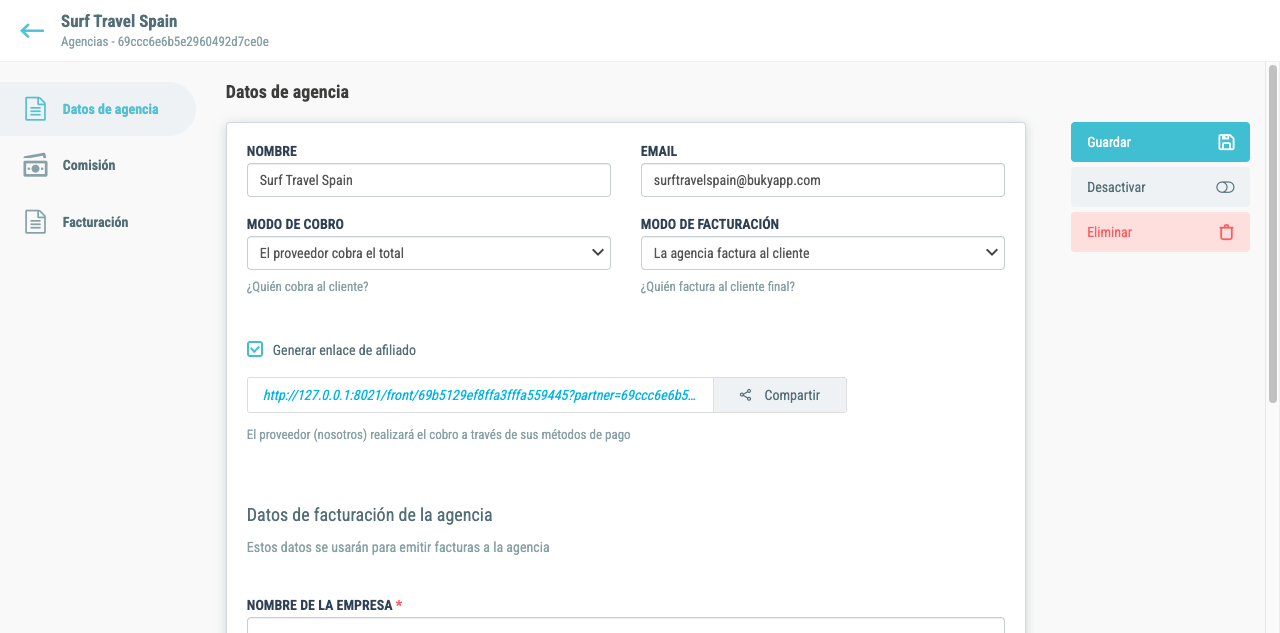Click the Facturación document icon
The width and height of the screenshot is (1280, 633).
coord(35,222)
